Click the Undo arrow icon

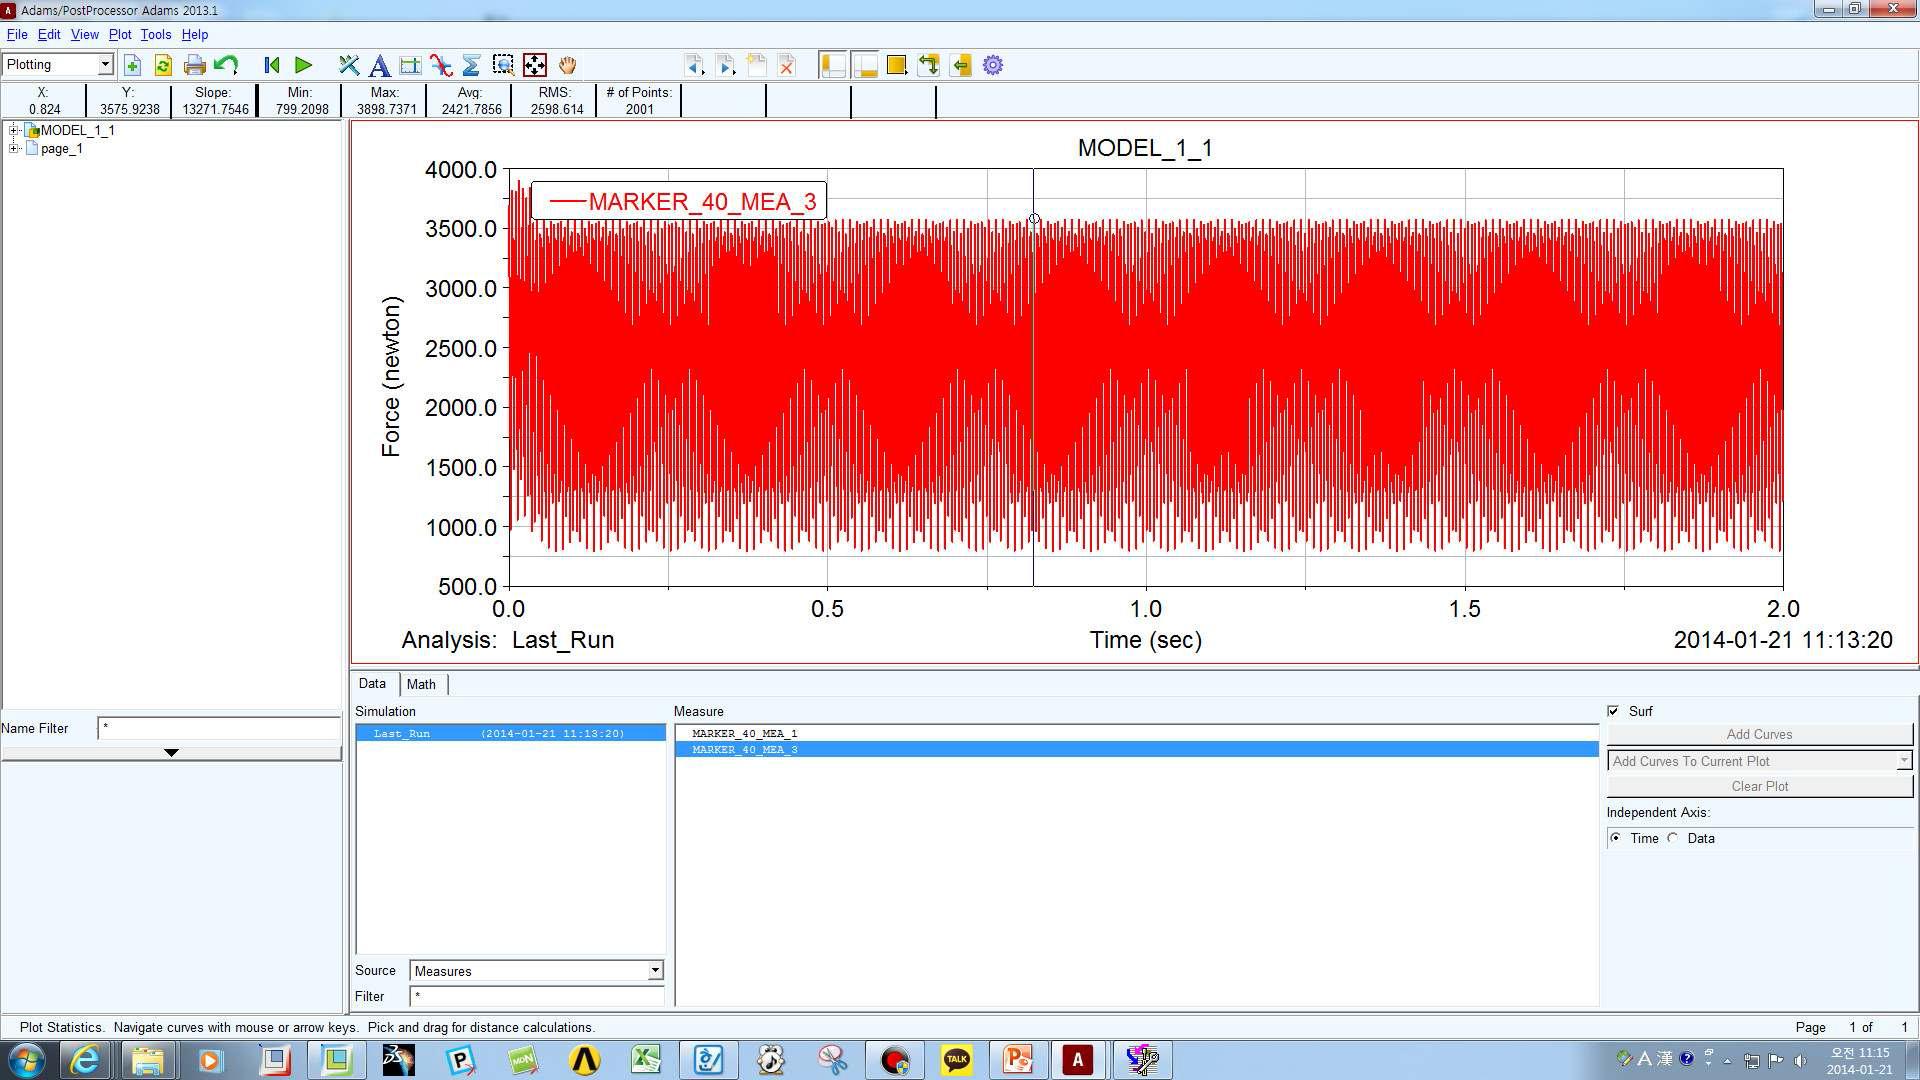pyautogui.click(x=226, y=66)
